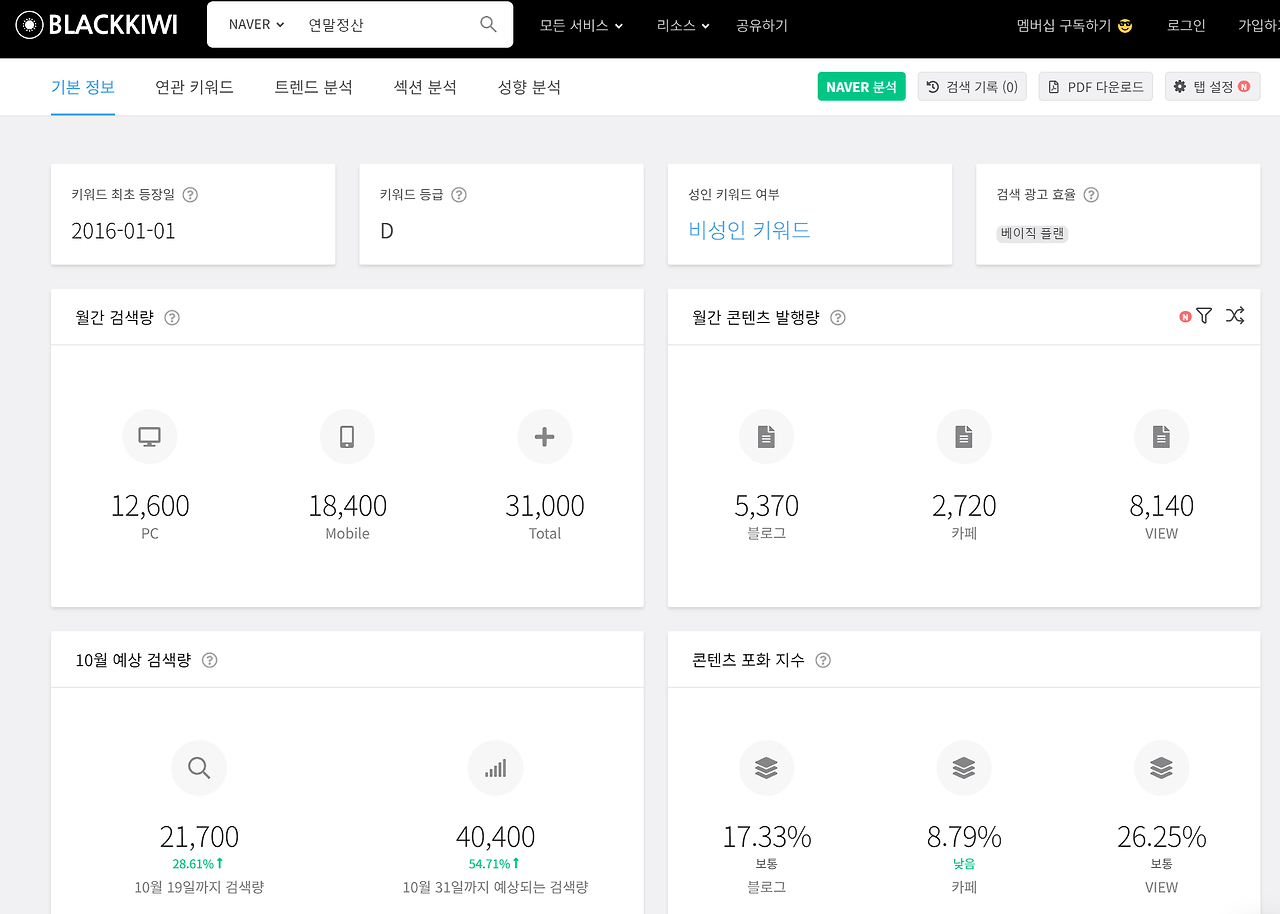Click the 베이직 플랜 badge
The height and width of the screenshot is (914, 1280).
1032,234
